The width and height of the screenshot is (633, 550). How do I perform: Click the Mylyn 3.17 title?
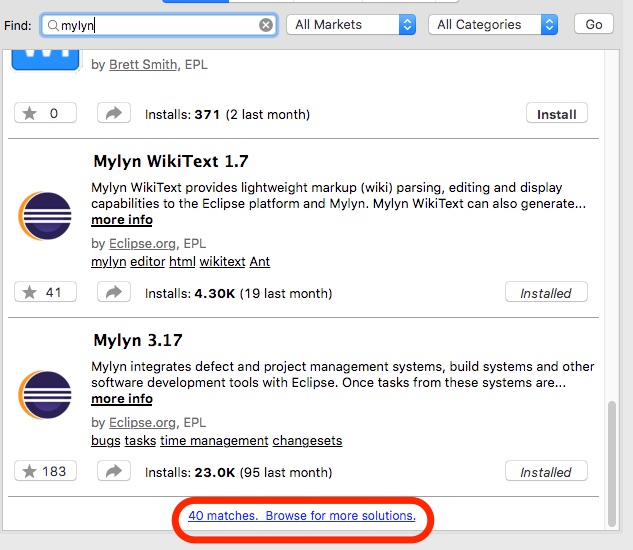138,340
